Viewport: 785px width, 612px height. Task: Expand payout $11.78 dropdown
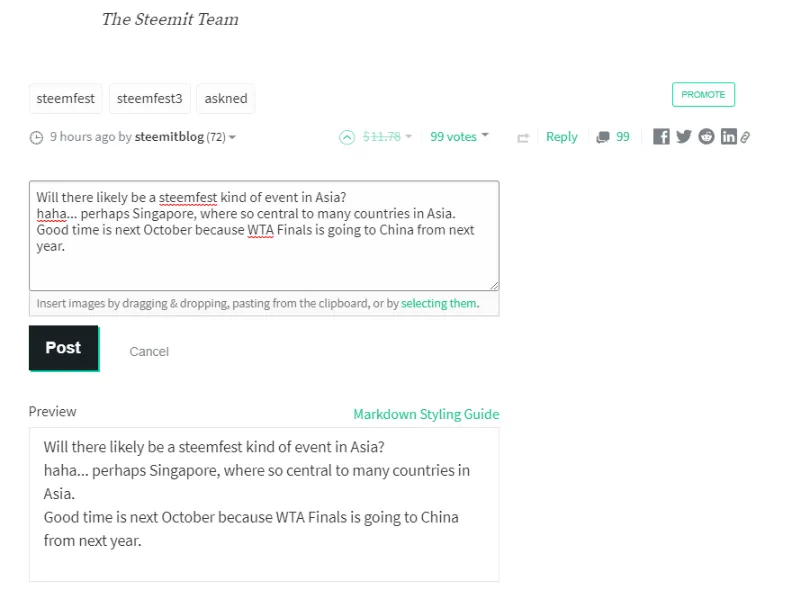tap(409, 136)
